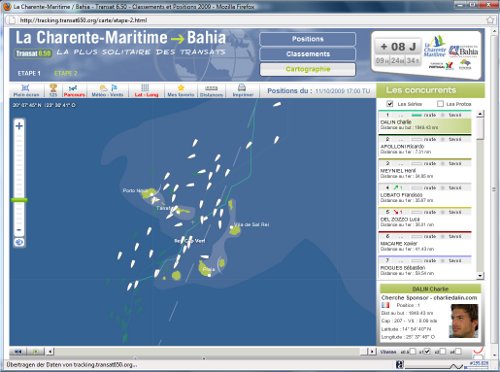Click the up arrow of competitors list
The image size is (500, 372).
[480, 114]
